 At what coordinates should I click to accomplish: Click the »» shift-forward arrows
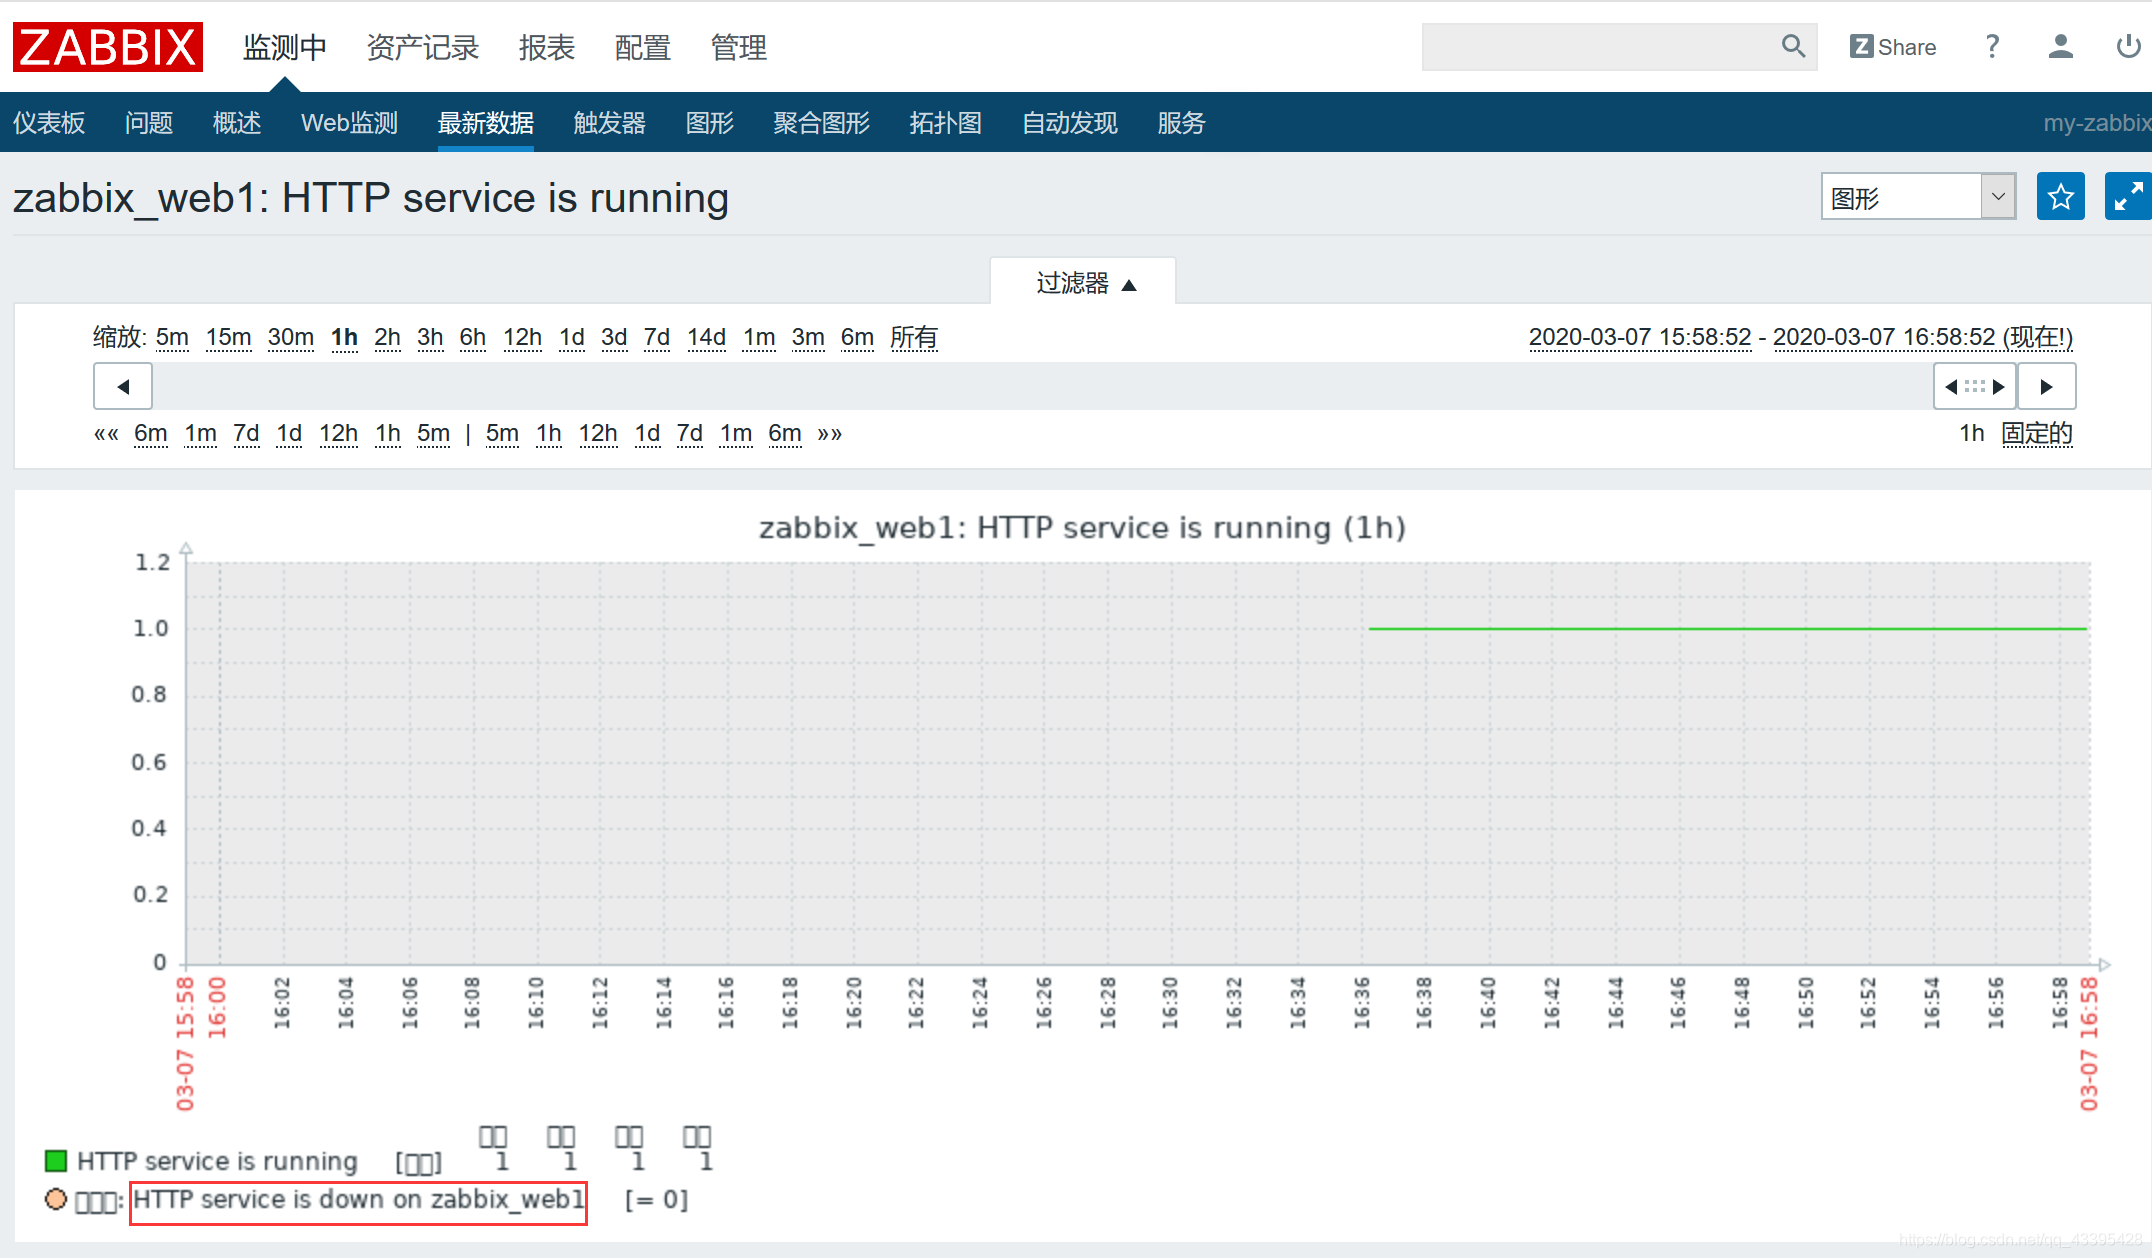[x=830, y=434]
